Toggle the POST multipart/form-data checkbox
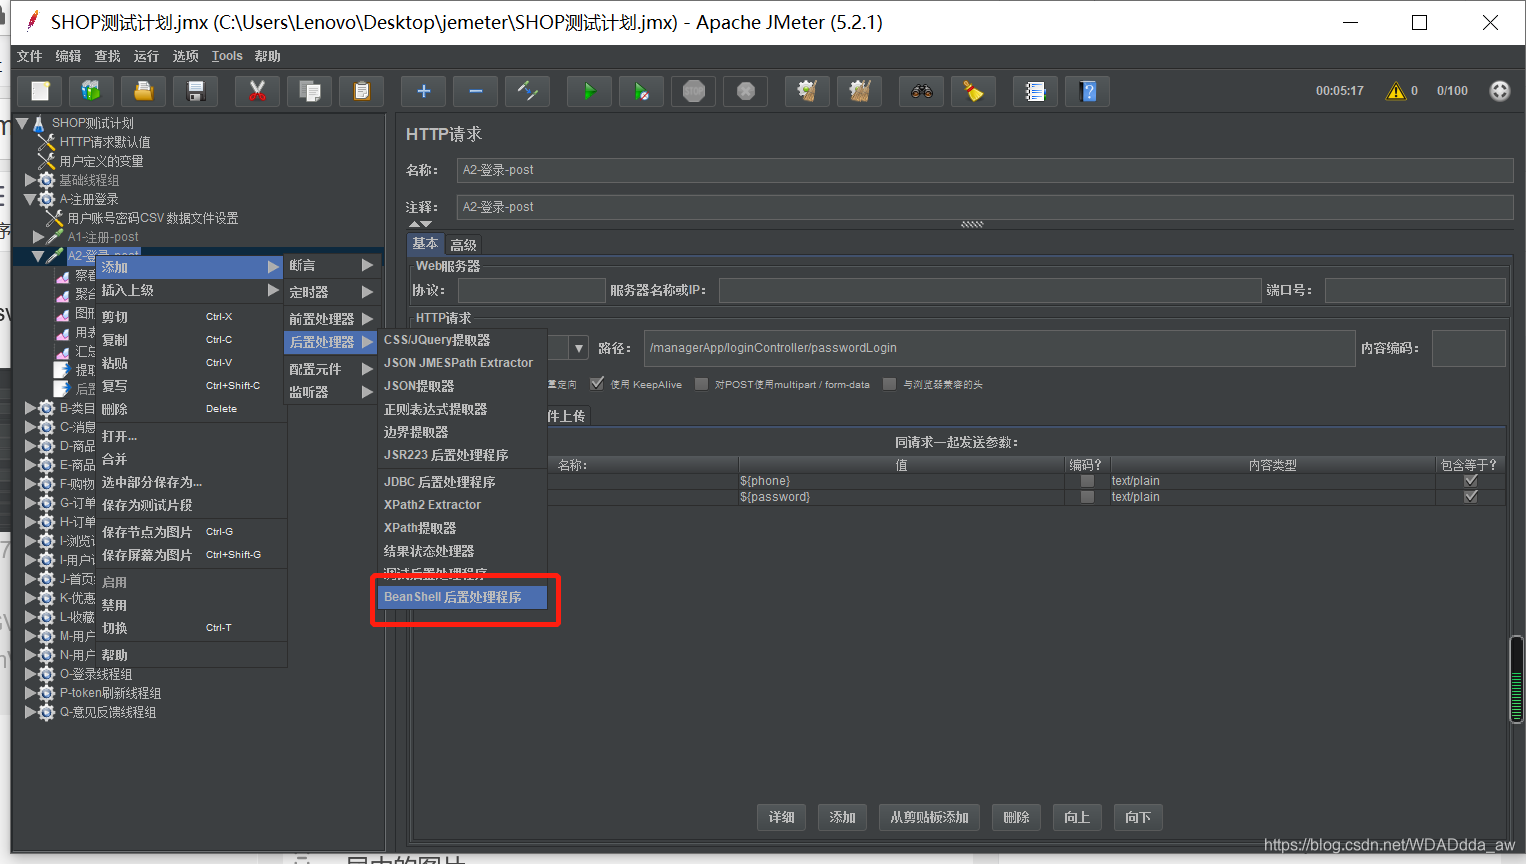1526x864 pixels. click(701, 384)
